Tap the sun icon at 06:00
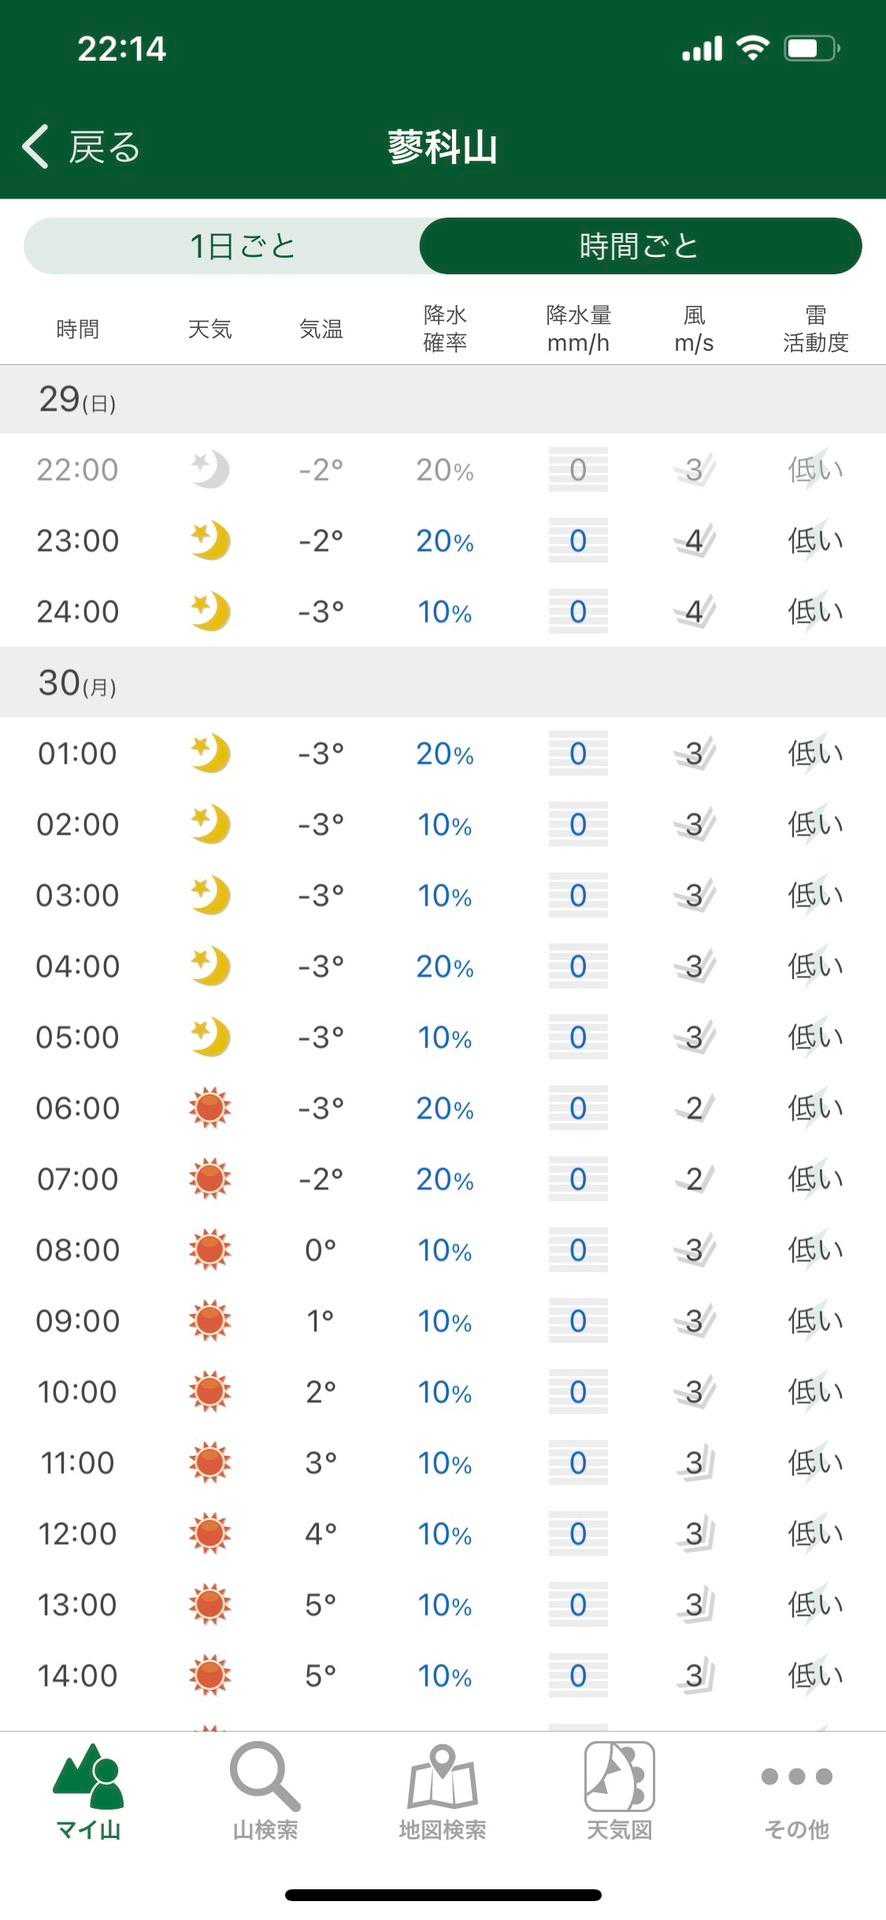This screenshot has width=886, height=1920. [210, 1108]
